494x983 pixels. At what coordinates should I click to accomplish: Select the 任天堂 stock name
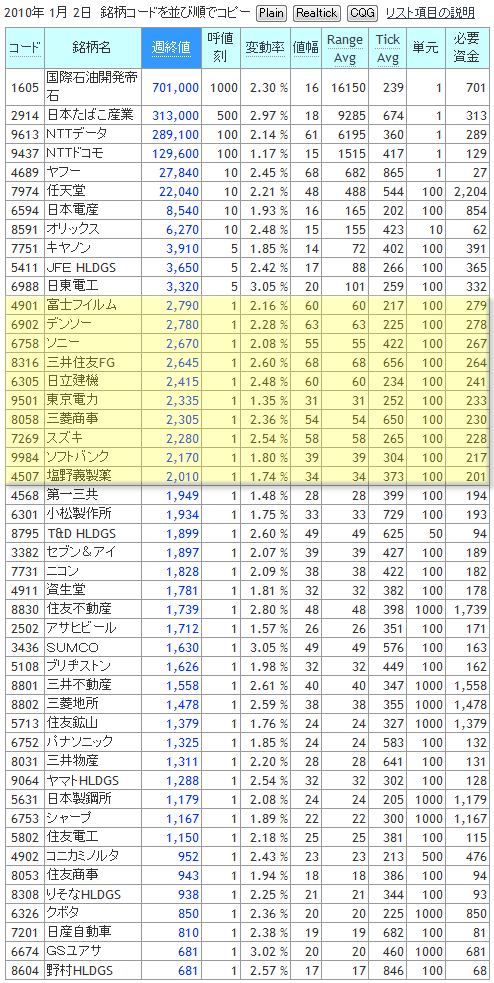pyautogui.click(x=64, y=191)
